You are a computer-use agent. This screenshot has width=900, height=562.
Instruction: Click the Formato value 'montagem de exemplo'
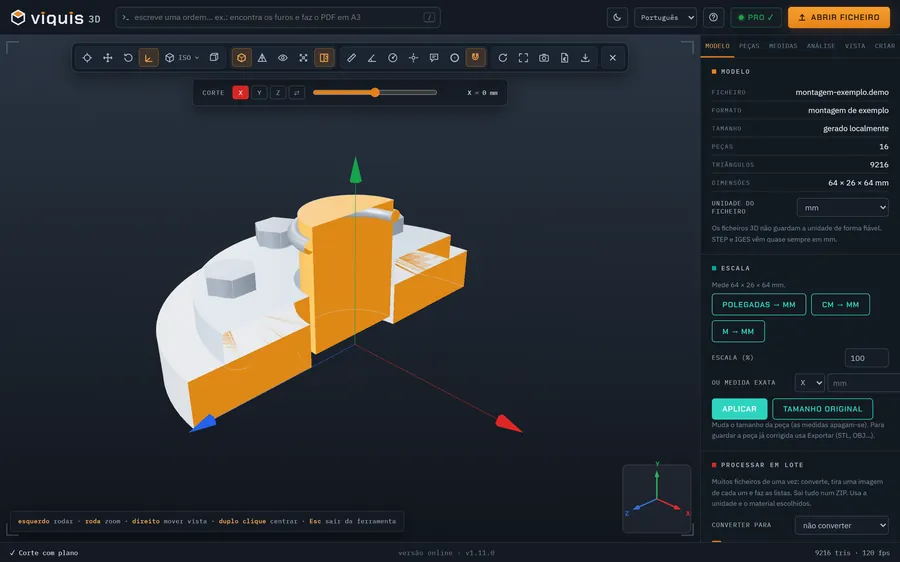(848, 110)
